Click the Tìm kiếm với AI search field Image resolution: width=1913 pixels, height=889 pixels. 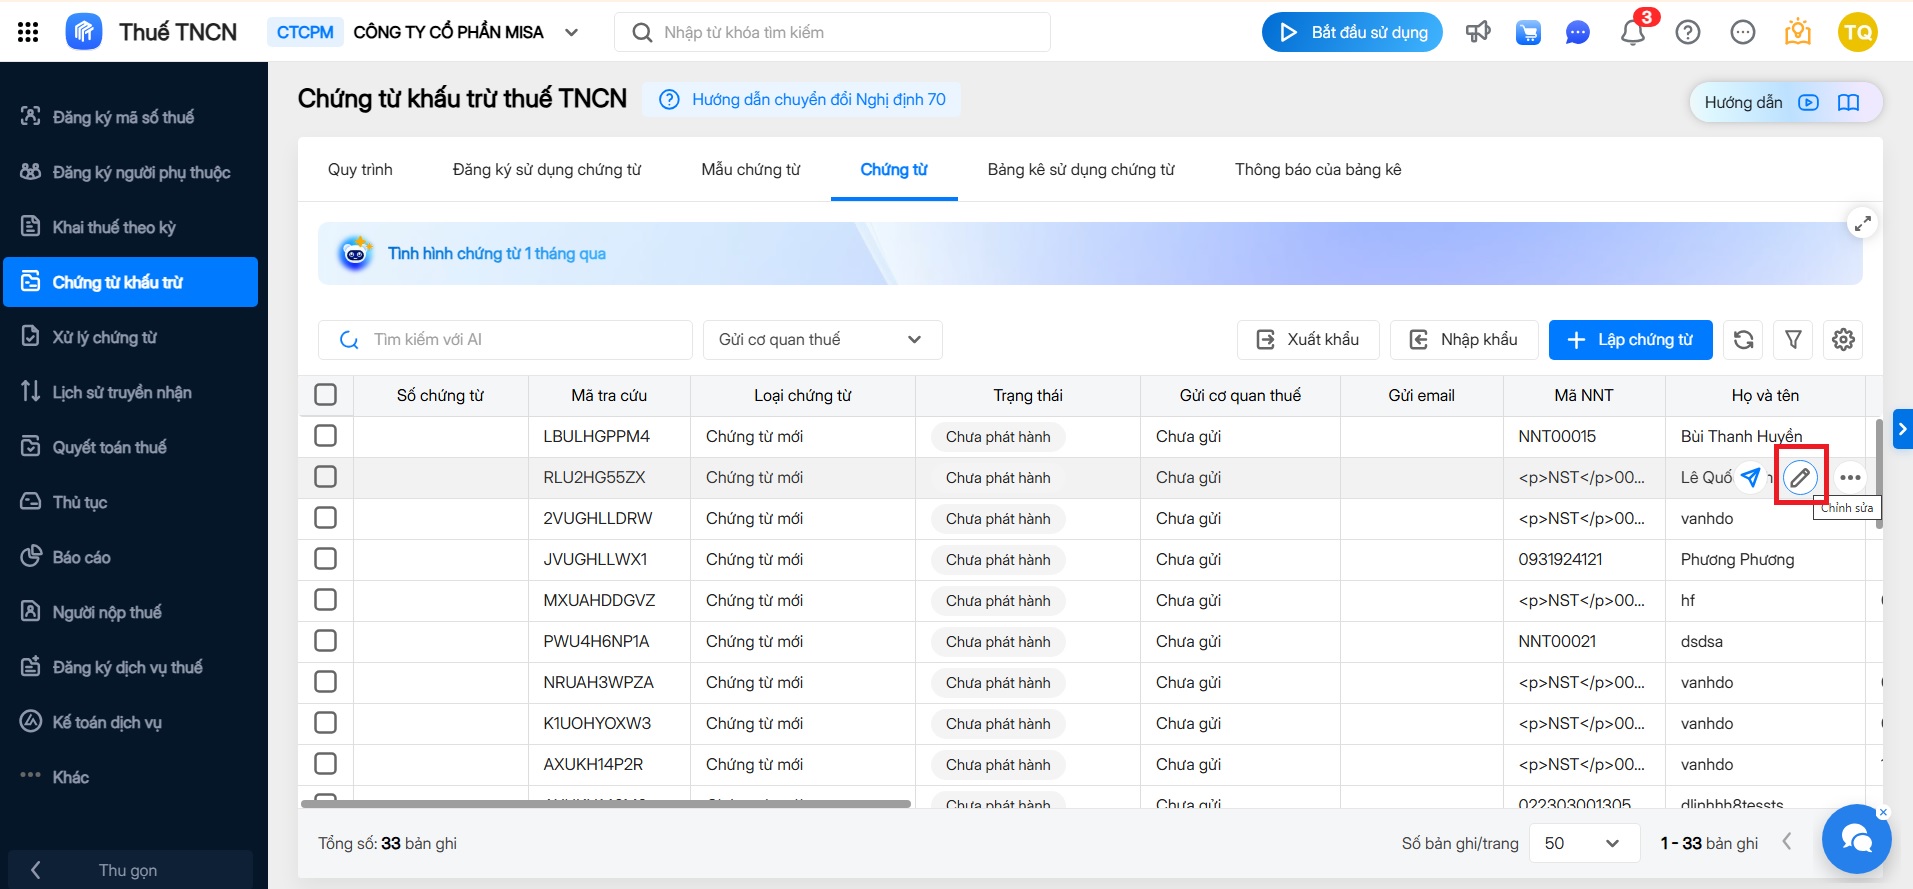520,340
